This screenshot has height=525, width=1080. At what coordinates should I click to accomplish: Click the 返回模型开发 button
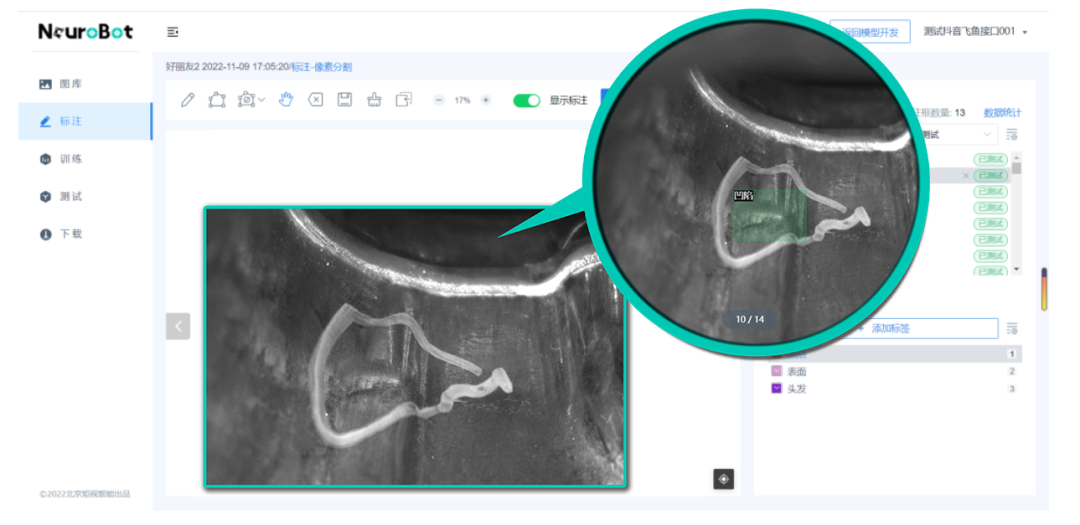tap(871, 32)
